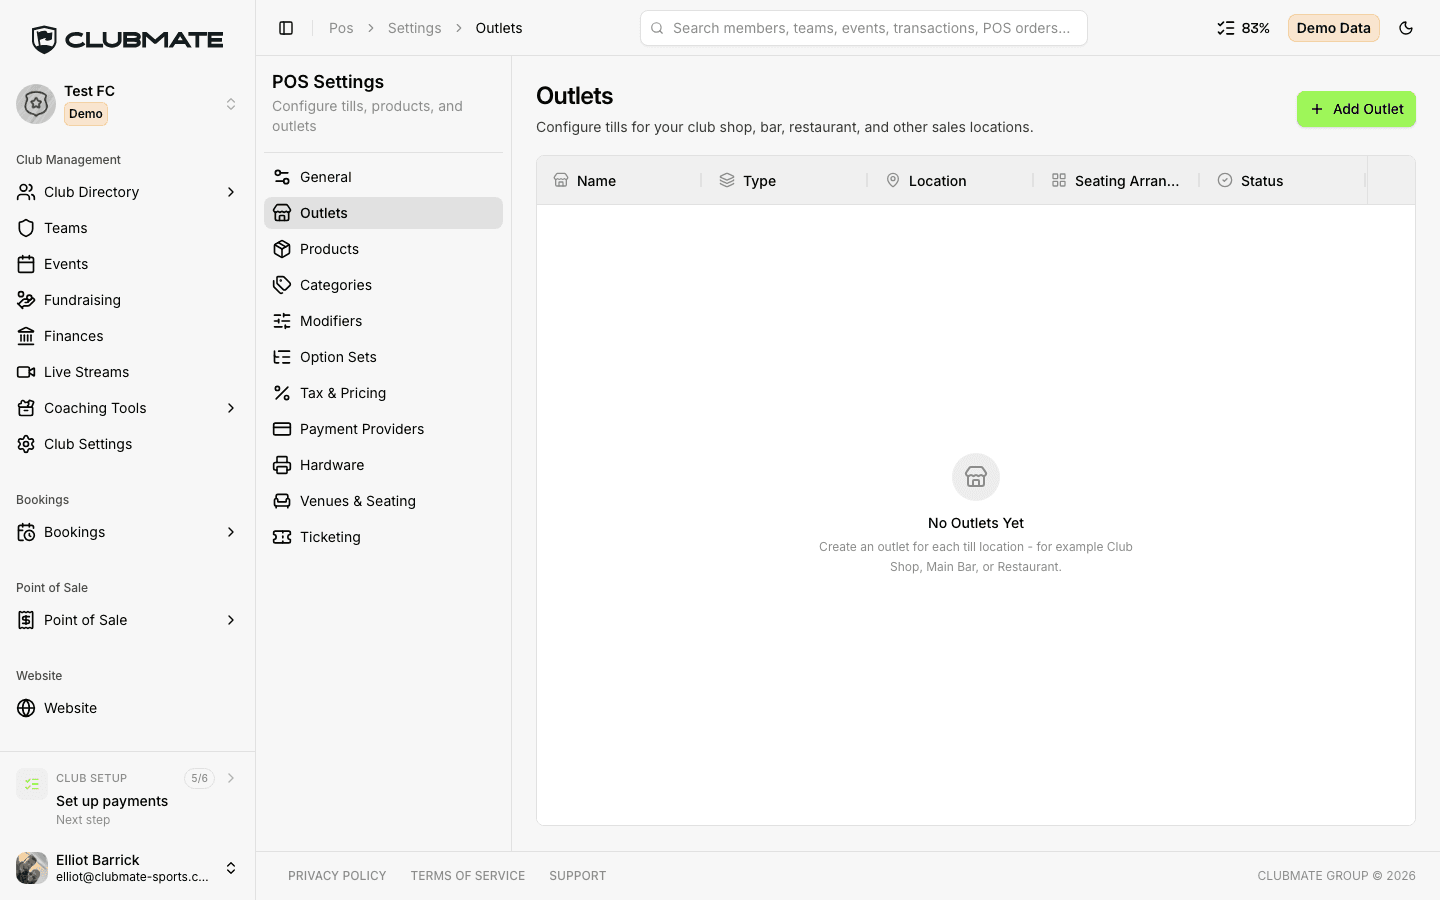Open the Ticketing ticket icon
Screen dimensions: 1440x900
tap(282, 537)
